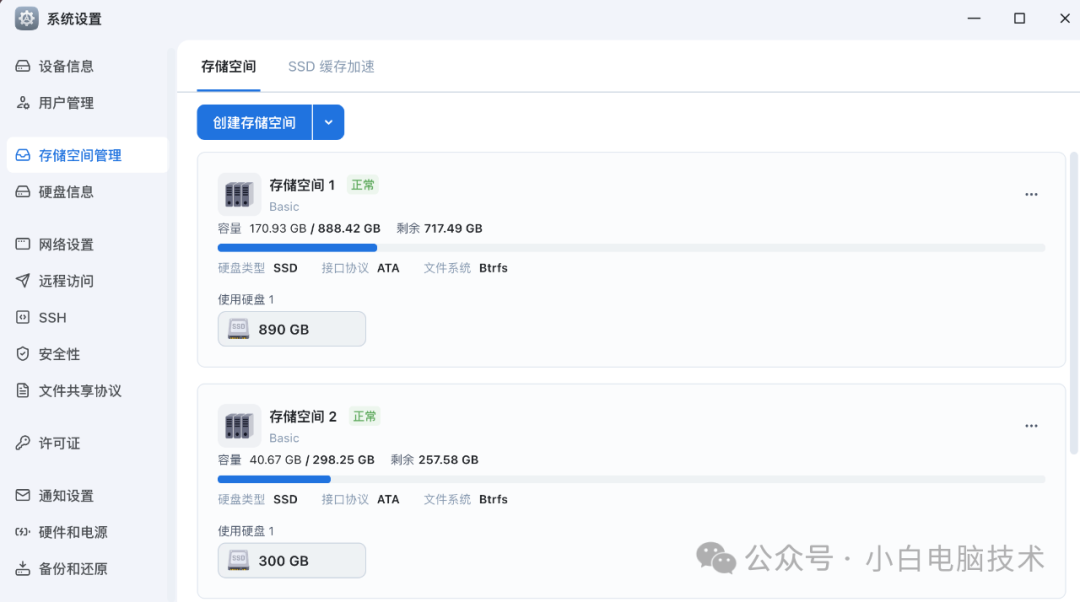Screen dimensions: 1080x602
Task: Open the options menu for 存储空间 1
Action: click(1031, 194)
